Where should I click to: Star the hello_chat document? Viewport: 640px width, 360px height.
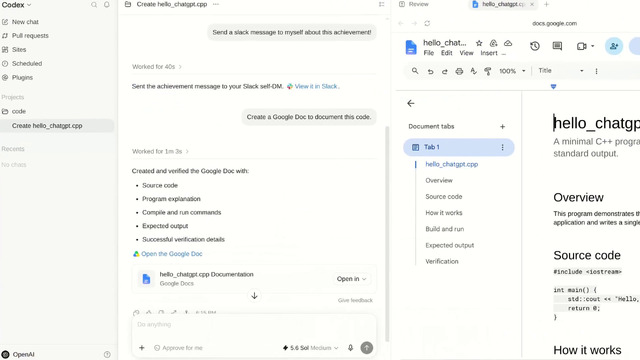coord(479,43)
